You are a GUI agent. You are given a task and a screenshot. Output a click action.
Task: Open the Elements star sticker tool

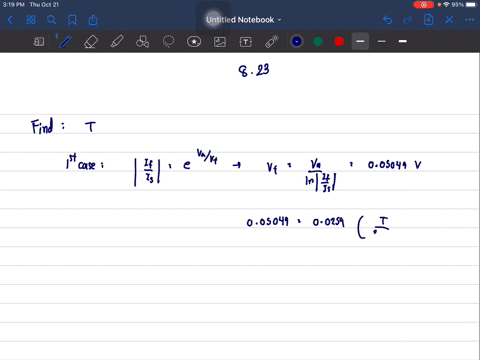[x=194, y=42]
